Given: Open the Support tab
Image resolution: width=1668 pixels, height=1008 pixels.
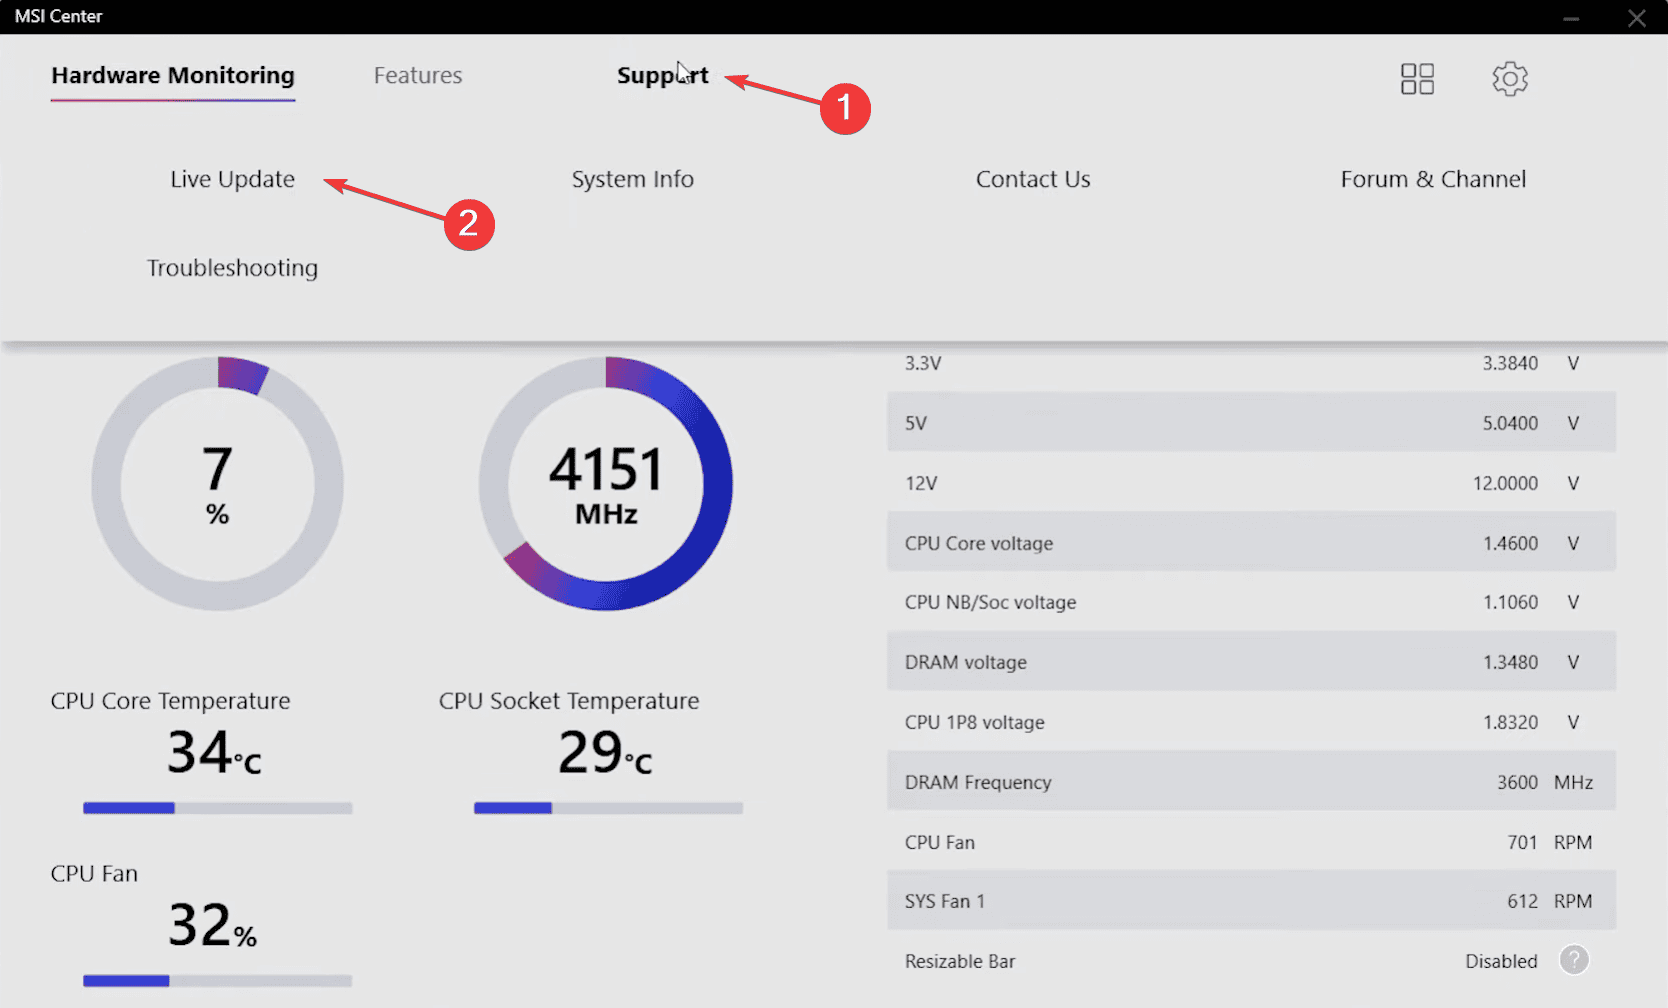Looking at the screenshot, I should point(663,76).
